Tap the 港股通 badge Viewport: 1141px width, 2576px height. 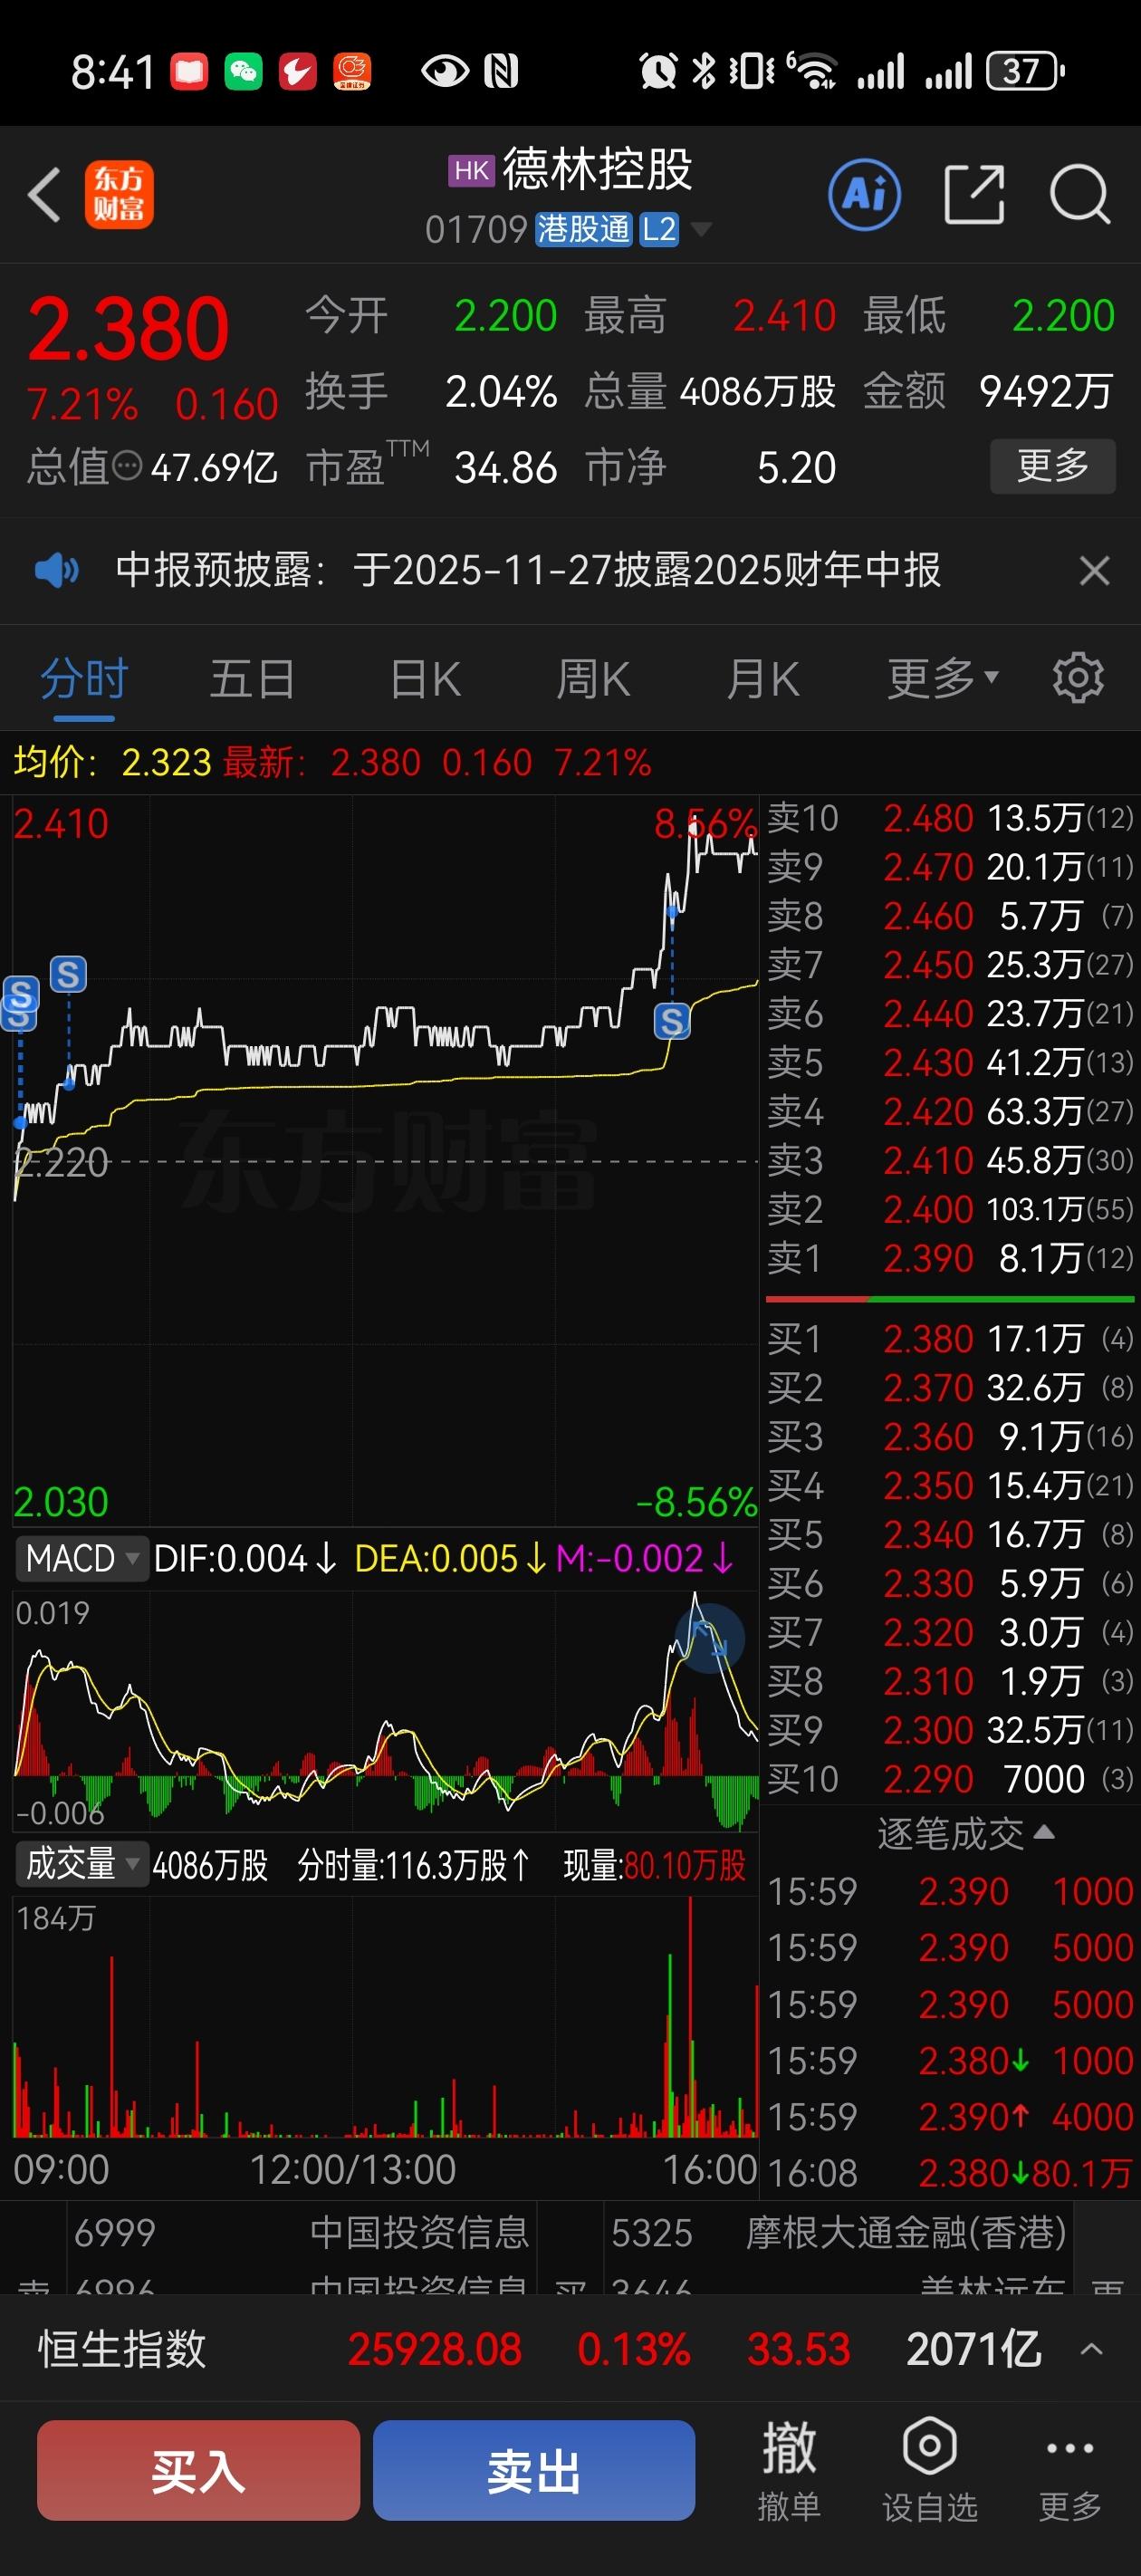coord(583,230)
